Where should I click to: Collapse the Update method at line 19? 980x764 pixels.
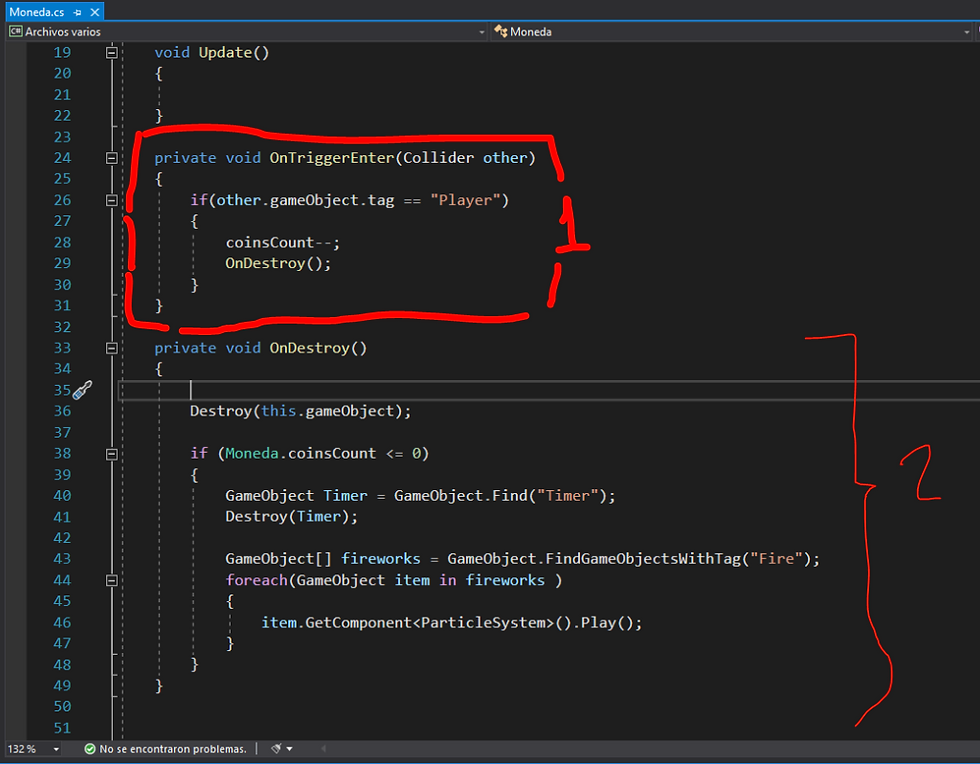(x=111, y=53)
